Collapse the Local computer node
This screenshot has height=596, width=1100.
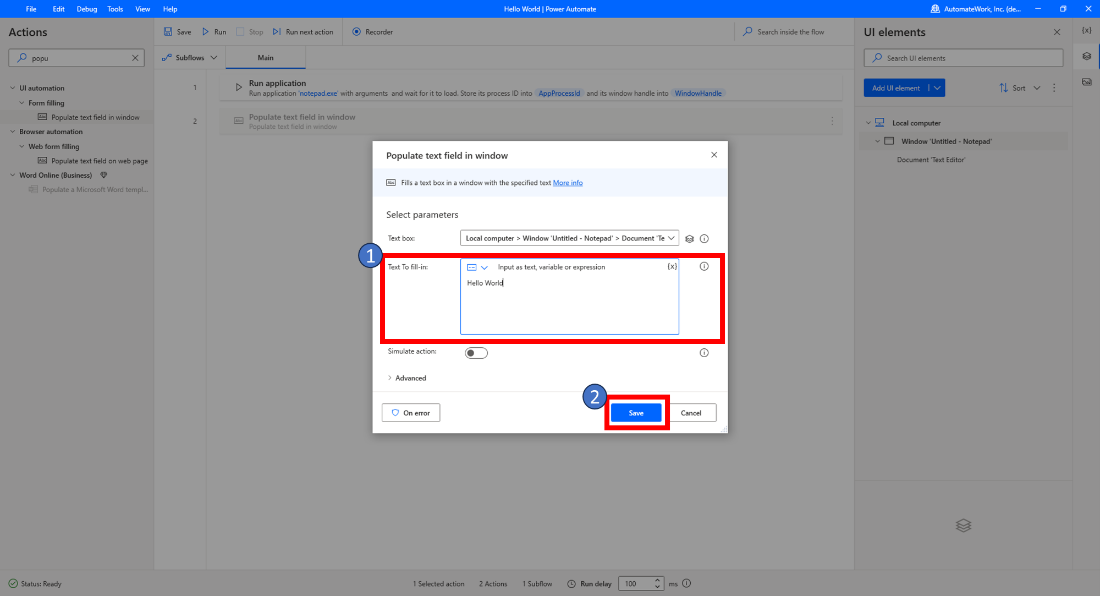click(868, 123)
